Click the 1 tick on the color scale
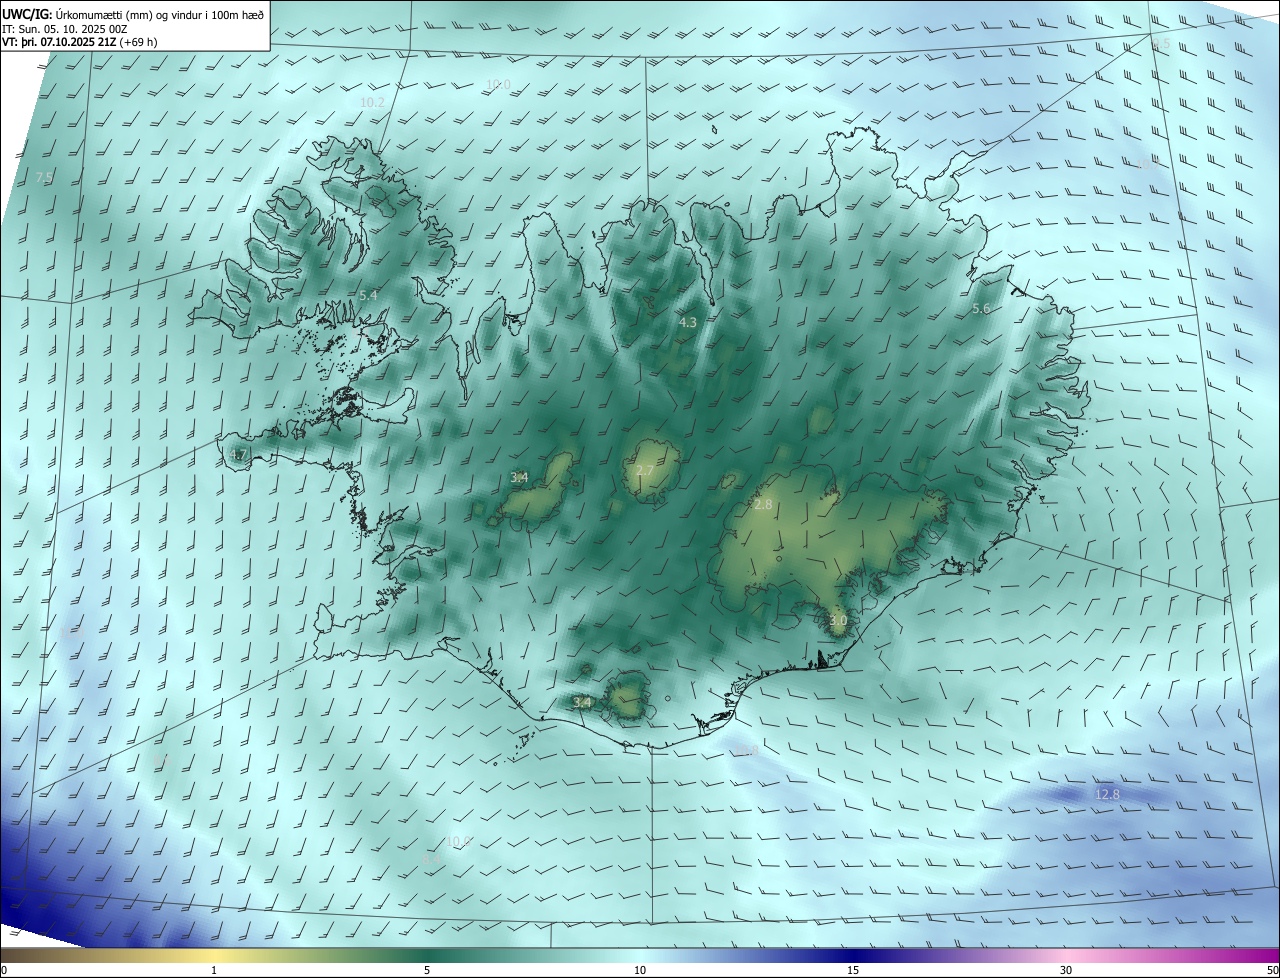1280x978 pixels. 214,970
